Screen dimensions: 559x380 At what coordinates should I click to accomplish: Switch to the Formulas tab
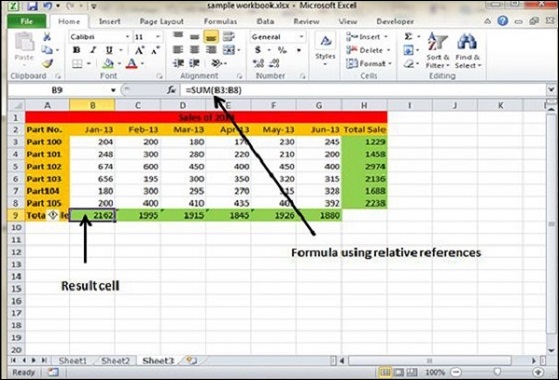(x=220, y=21)
